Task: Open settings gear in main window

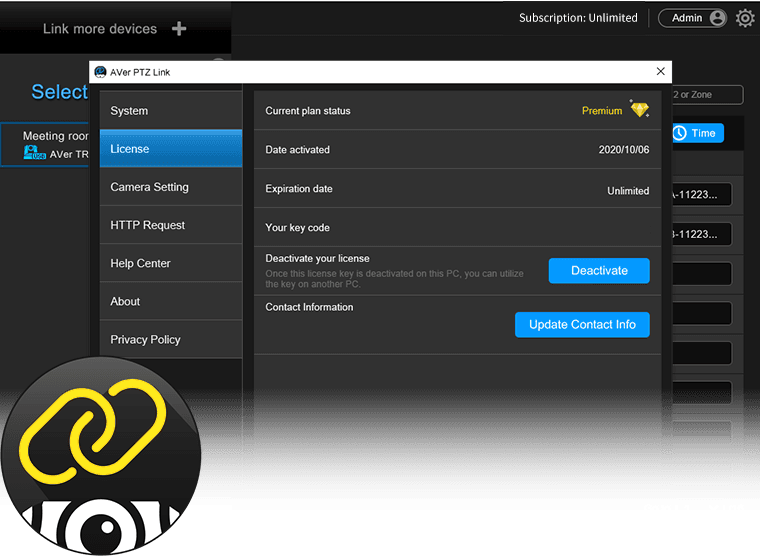Action: click(745, 18)
